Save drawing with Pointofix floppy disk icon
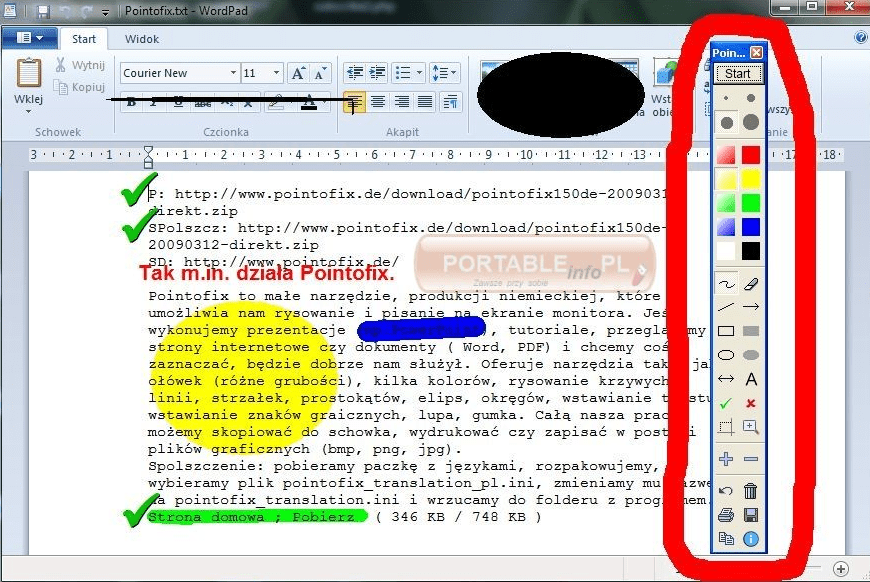 (751, 515)
